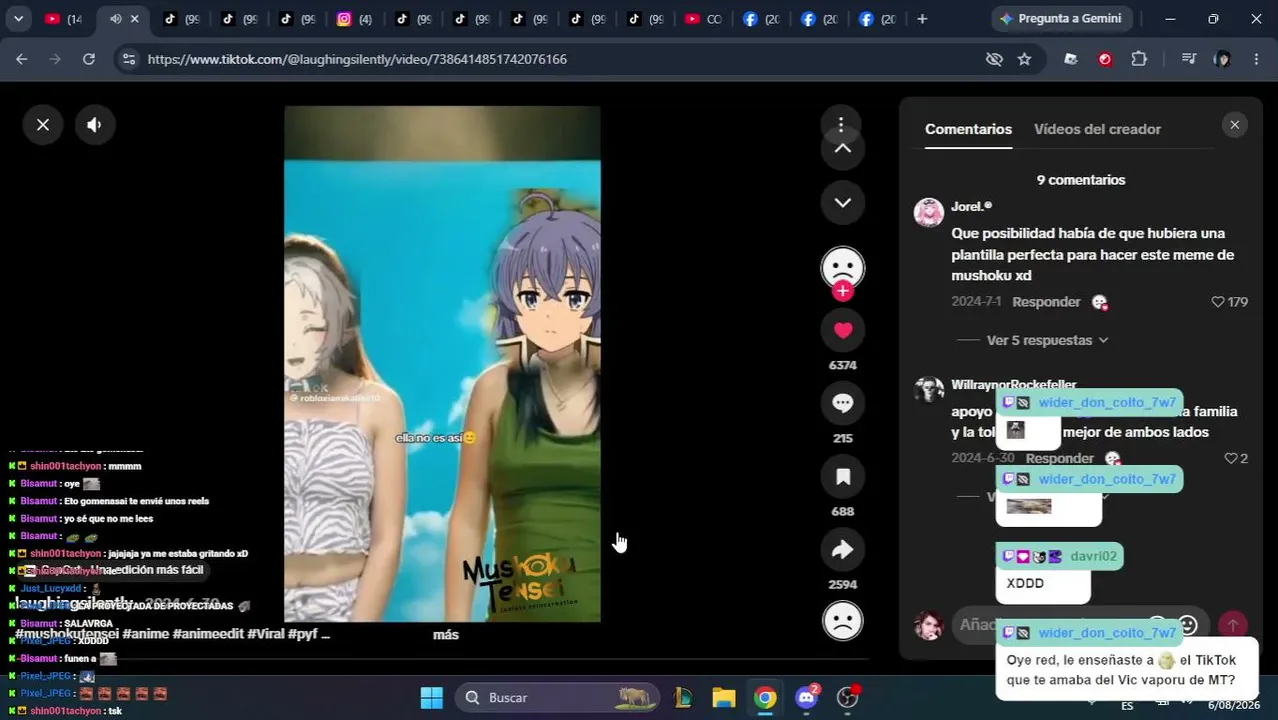1278x720 pixels.
Task: Open emoji picker in comment box
Action: click(1188, 625)
